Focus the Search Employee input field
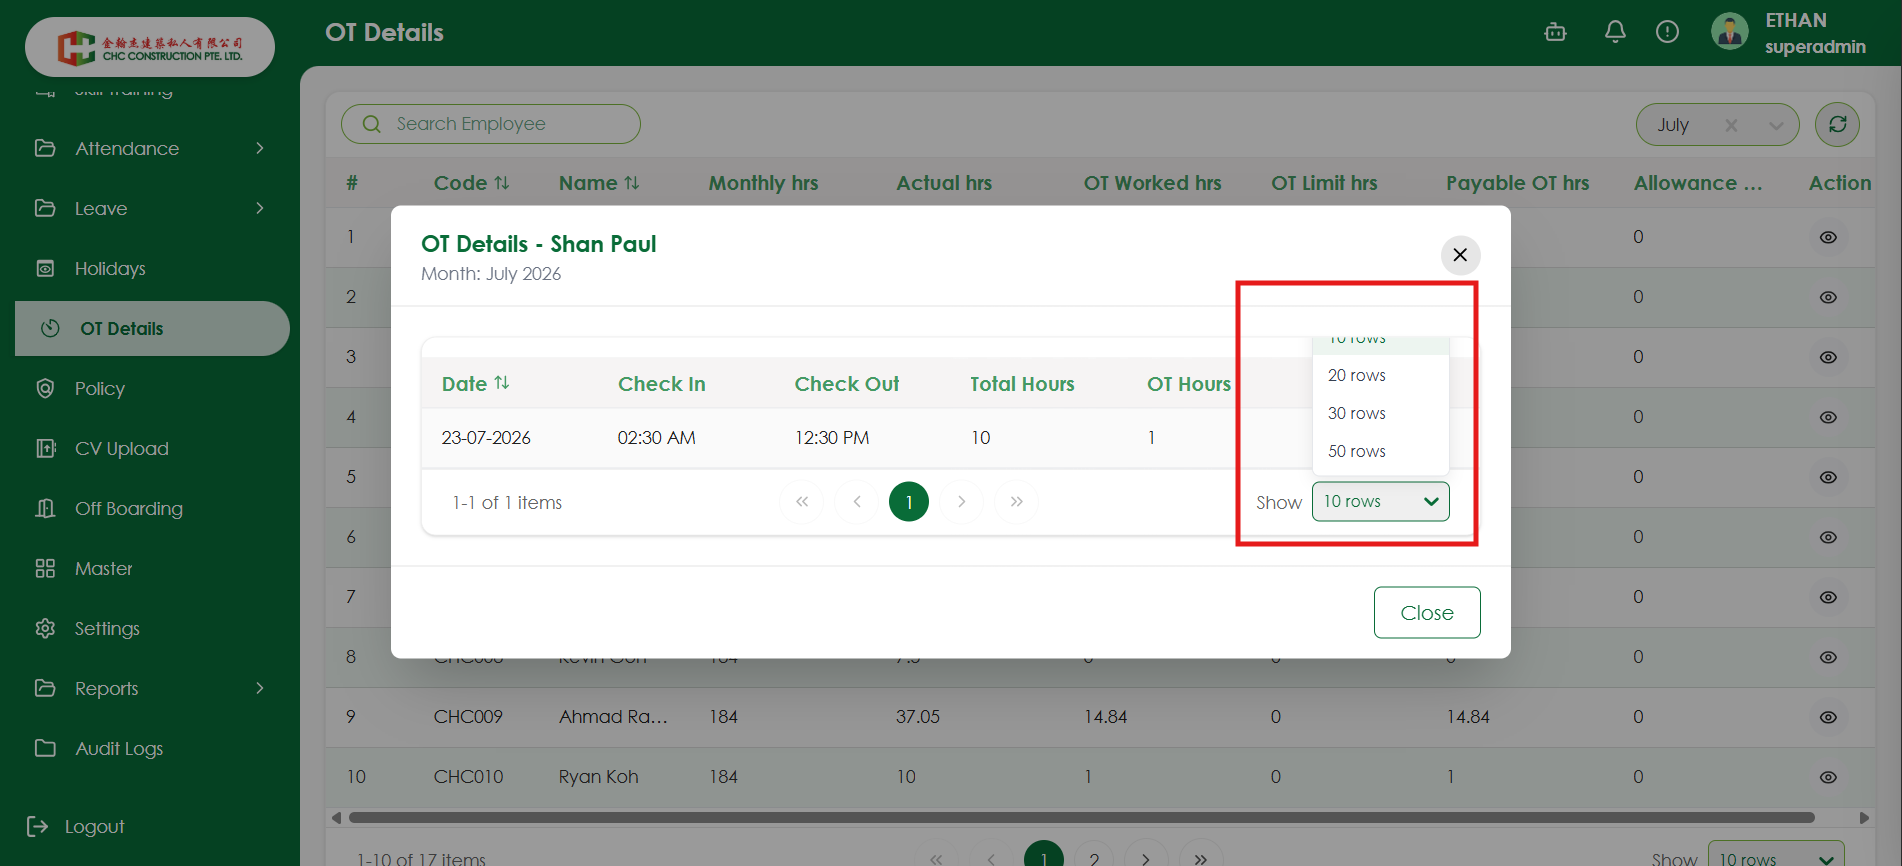 (x=491, y=124)
